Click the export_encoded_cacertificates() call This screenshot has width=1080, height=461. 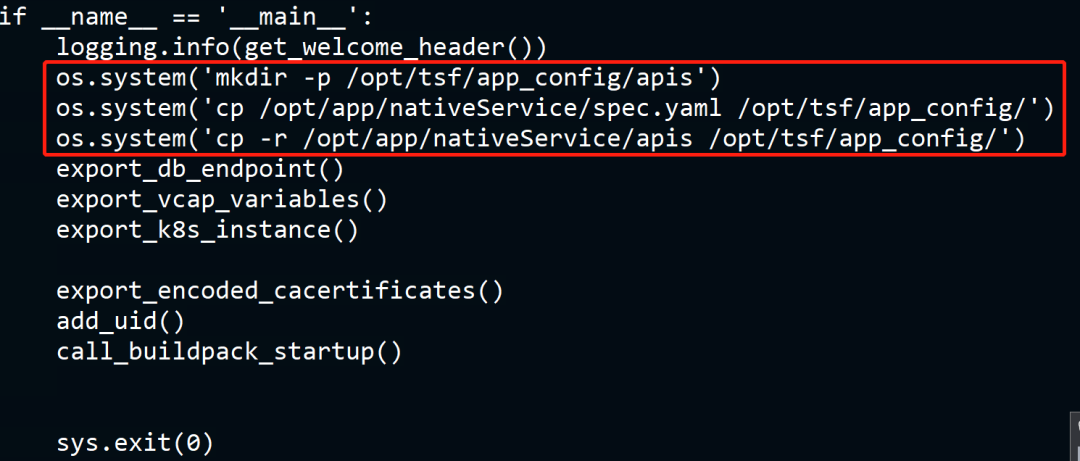click(279, 291)
